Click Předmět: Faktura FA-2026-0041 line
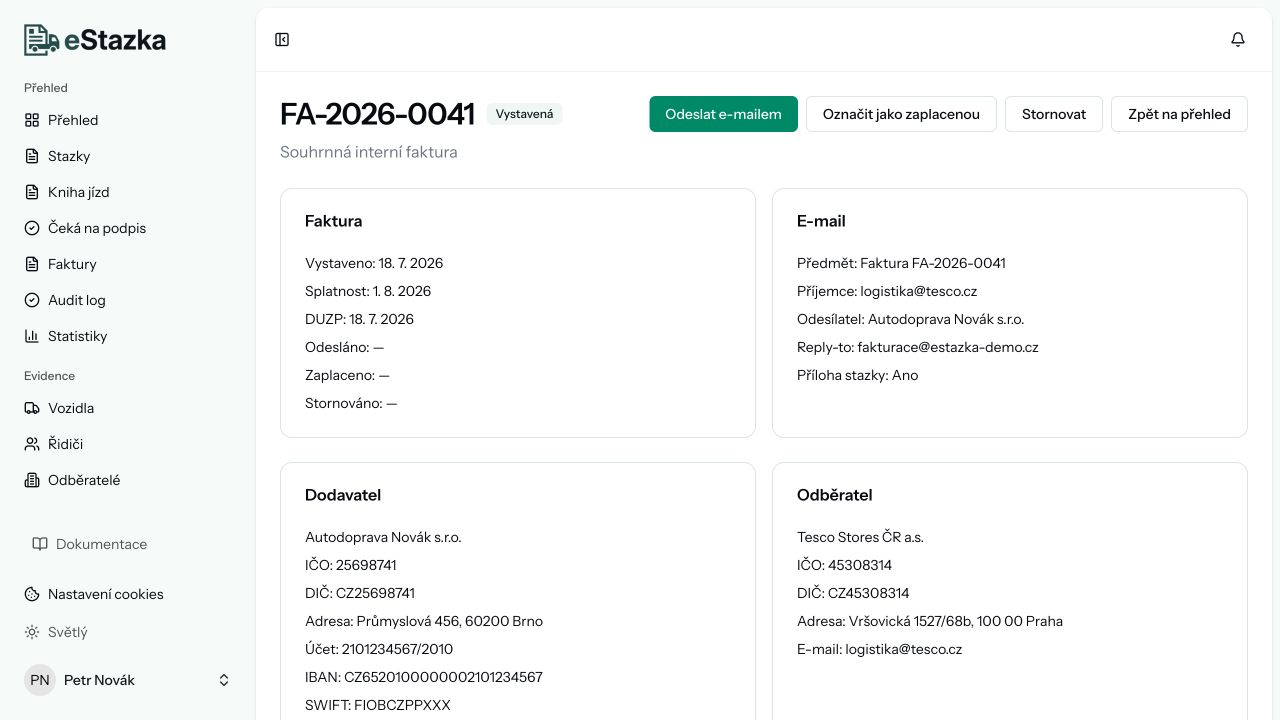This screenshot has width=1280, height=720. [x=901, y=263]
